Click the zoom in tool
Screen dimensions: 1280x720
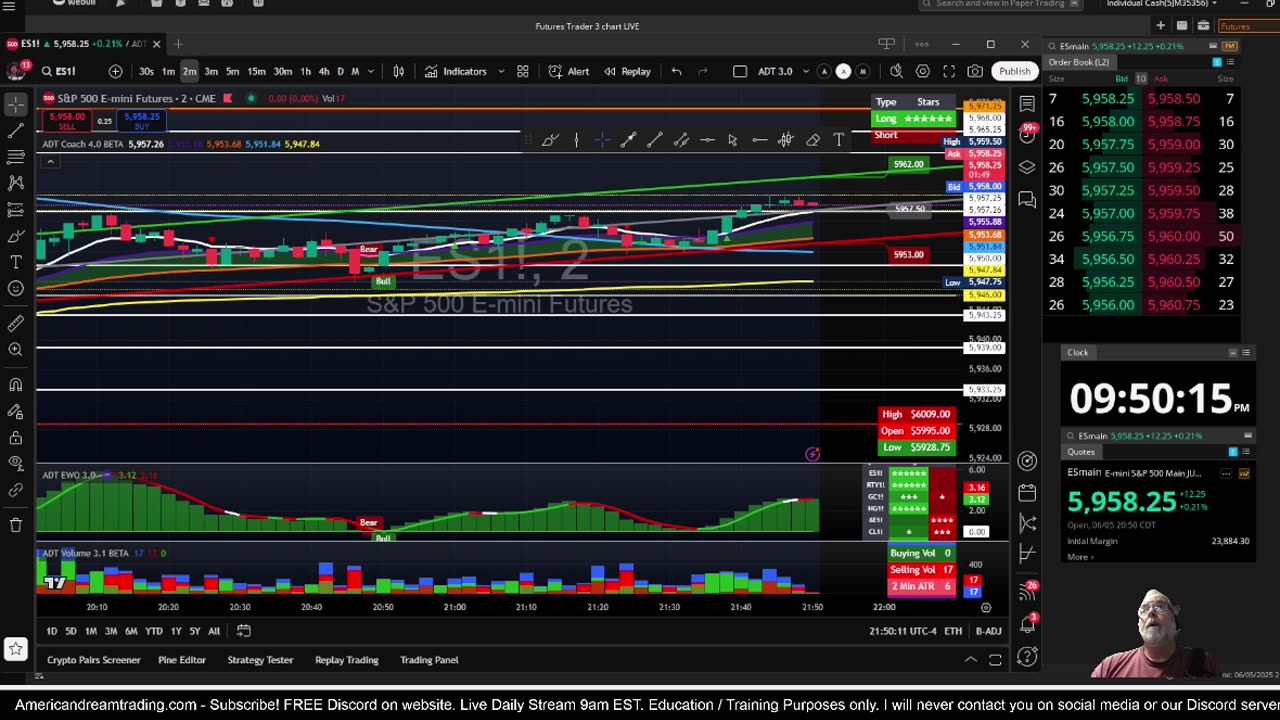16,349
